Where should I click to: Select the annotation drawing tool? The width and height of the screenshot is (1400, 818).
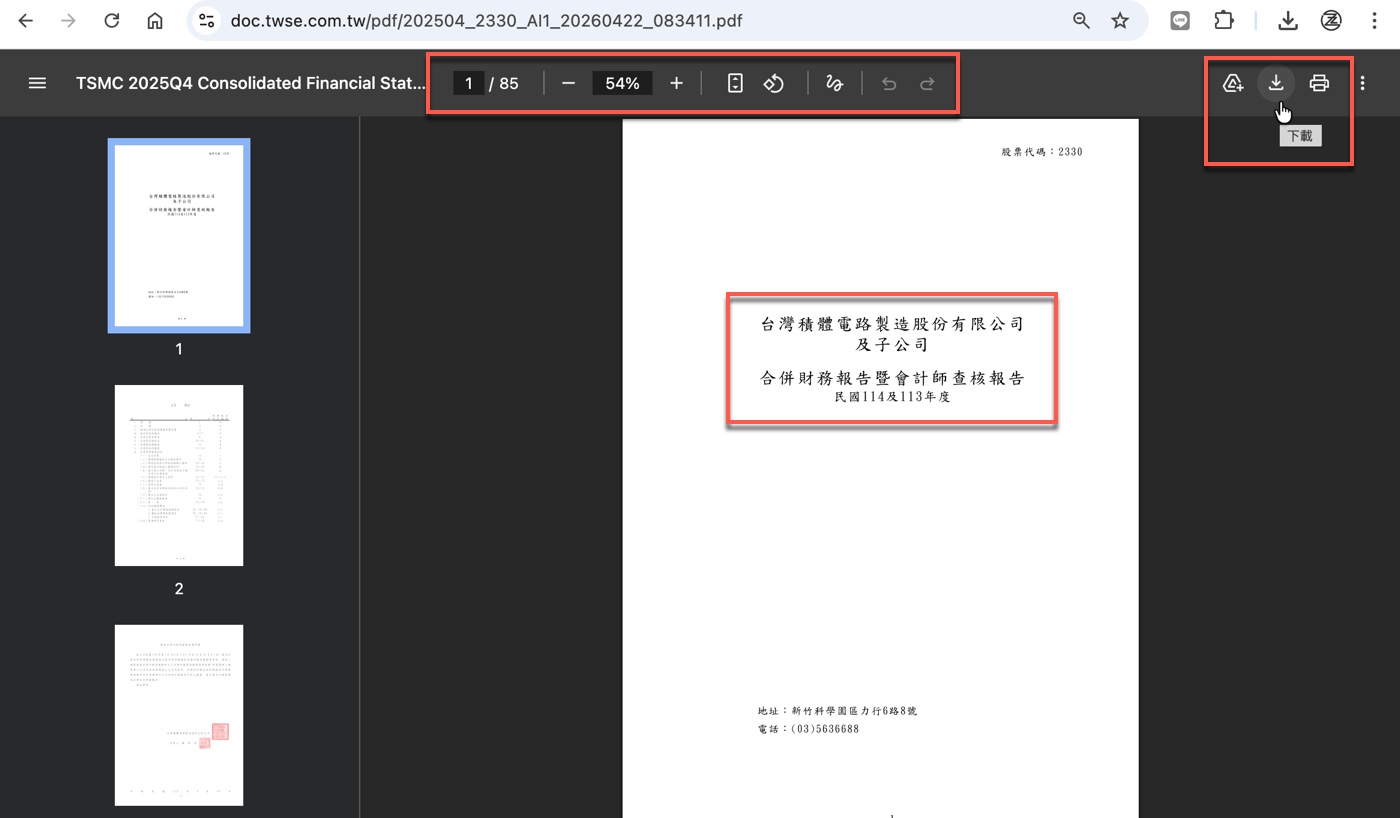tap(834, 83)
